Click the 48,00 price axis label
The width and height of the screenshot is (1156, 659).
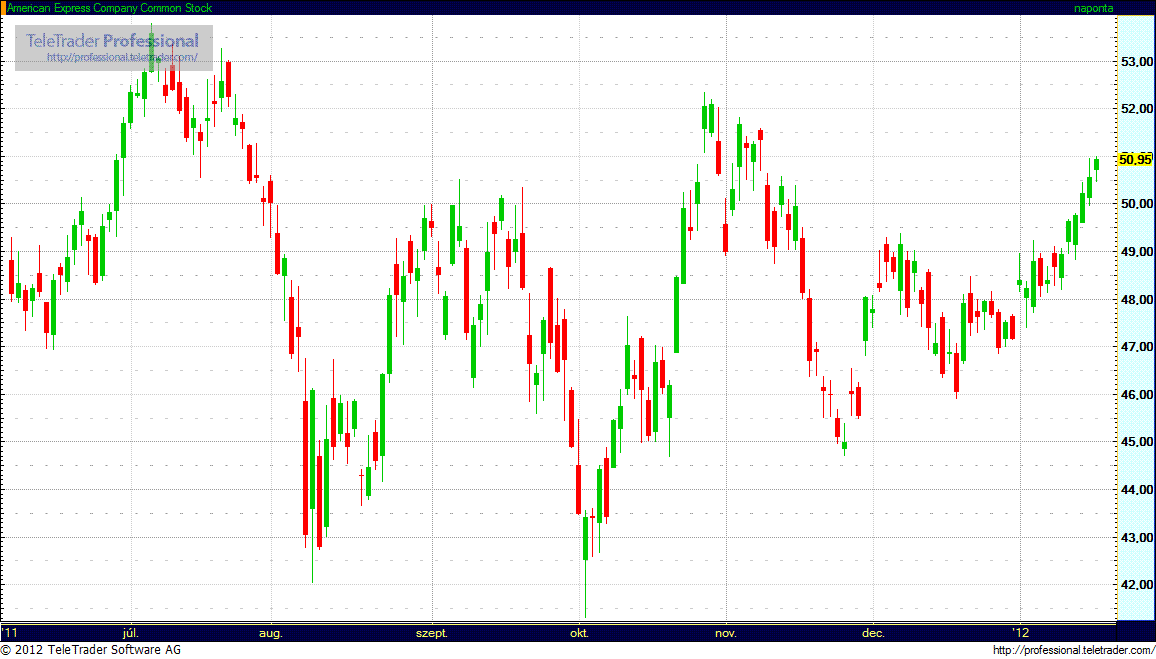[1136, 300]
